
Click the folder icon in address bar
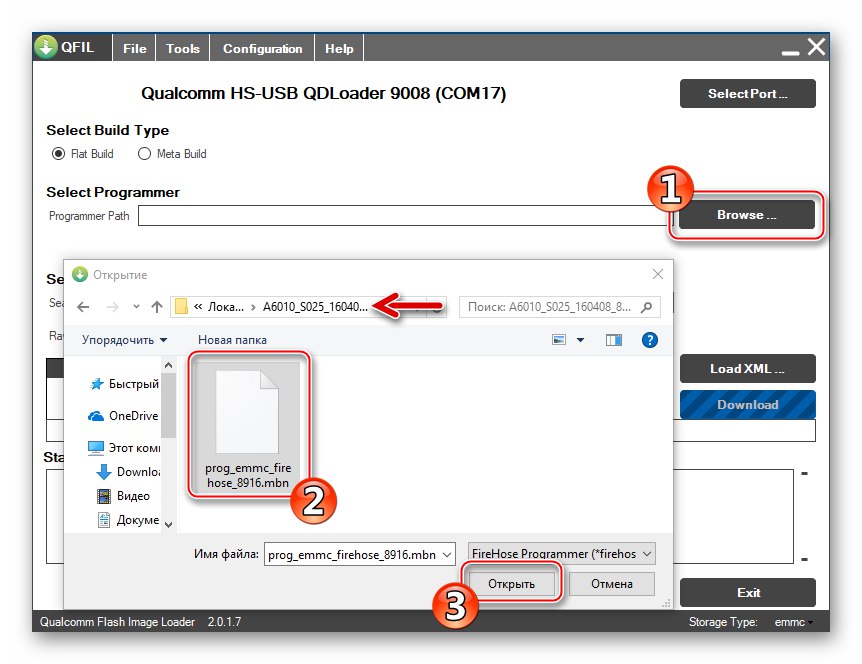click(181, 307)
